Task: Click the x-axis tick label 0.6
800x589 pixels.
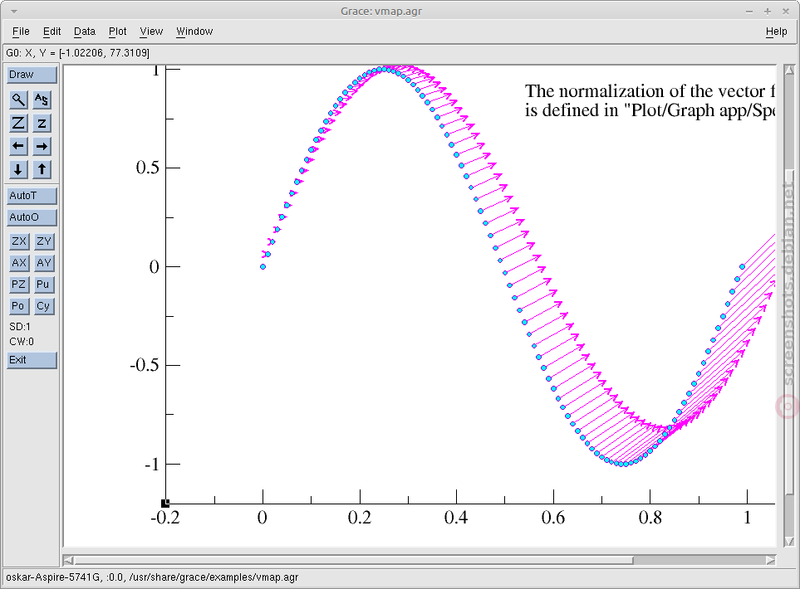Action: [x=553, y=518]
